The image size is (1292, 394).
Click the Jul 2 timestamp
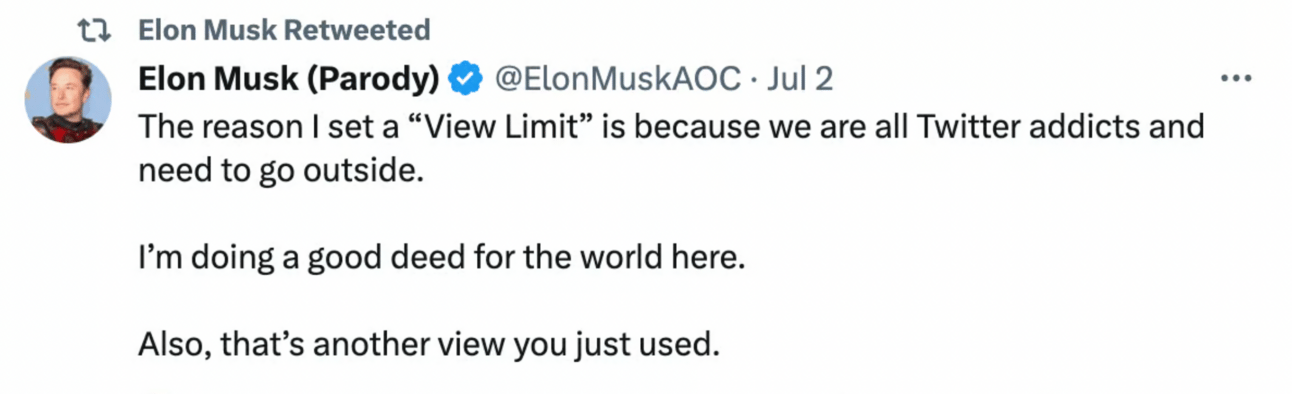click(799, 78)
